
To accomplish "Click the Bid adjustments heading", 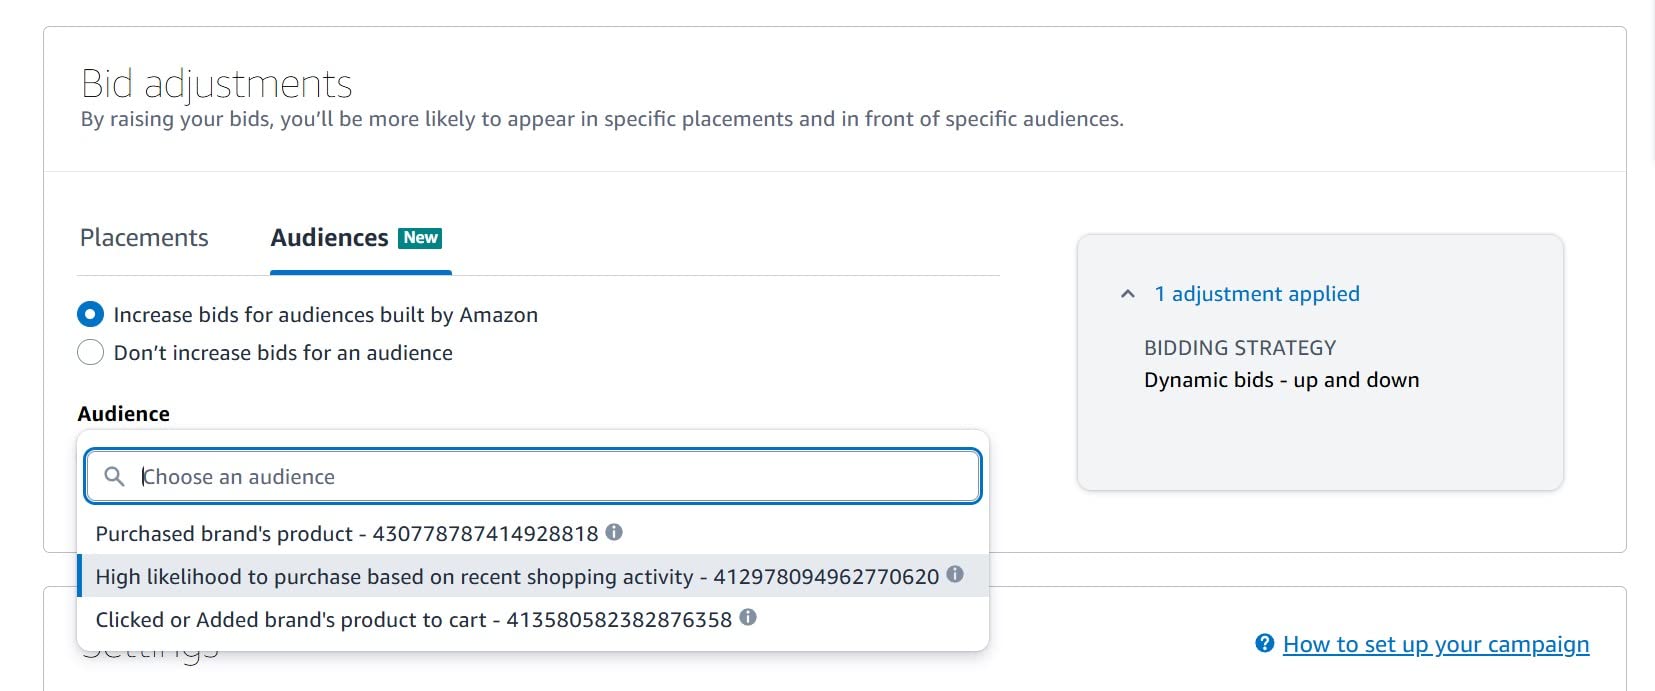I will pyautogui.click(x=216, y=84).
